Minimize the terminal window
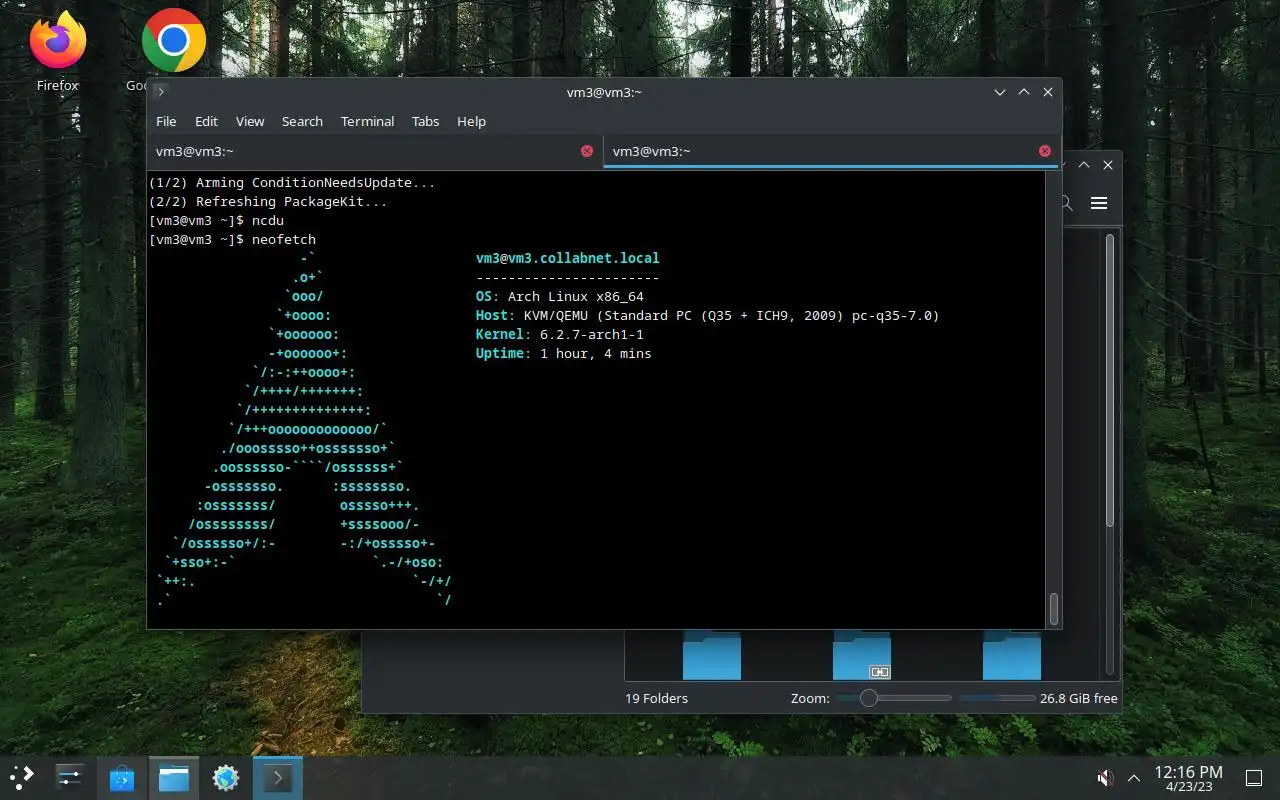1280x800 pixels. tap(1000, 92)
